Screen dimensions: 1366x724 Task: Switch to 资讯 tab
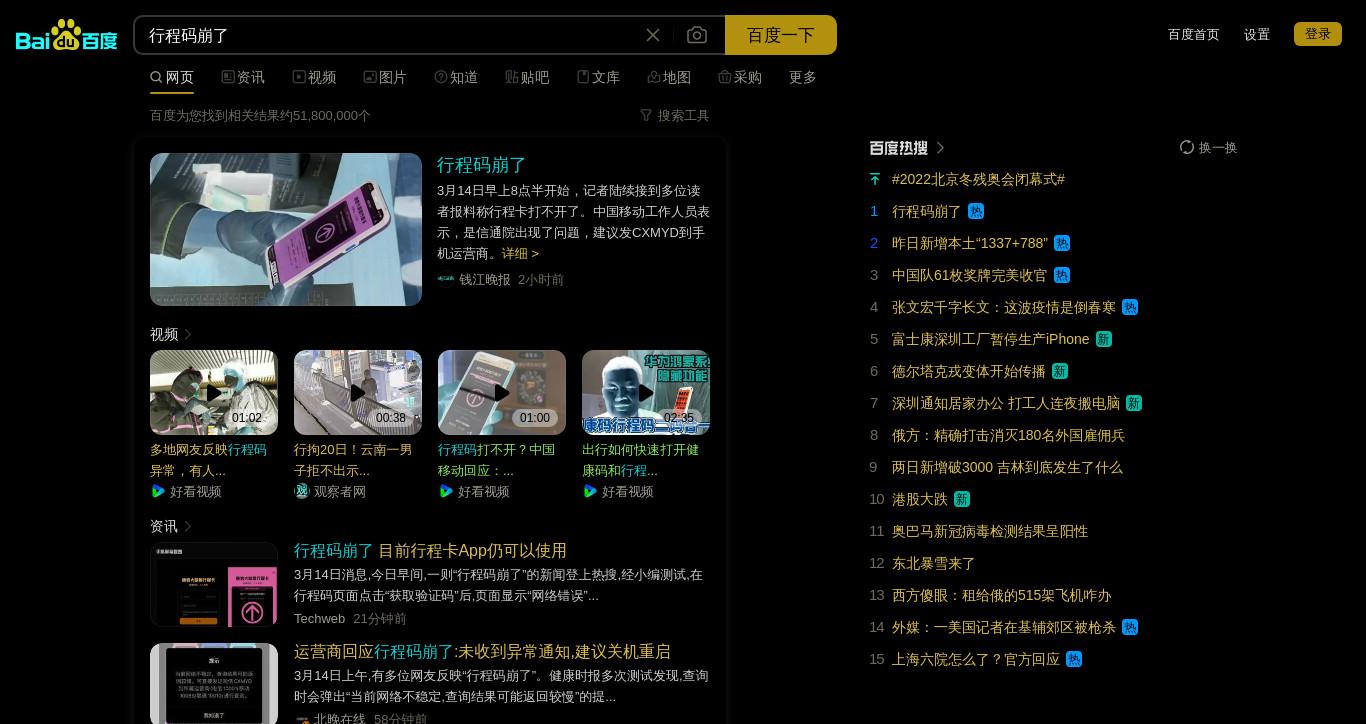pos(243,77)
